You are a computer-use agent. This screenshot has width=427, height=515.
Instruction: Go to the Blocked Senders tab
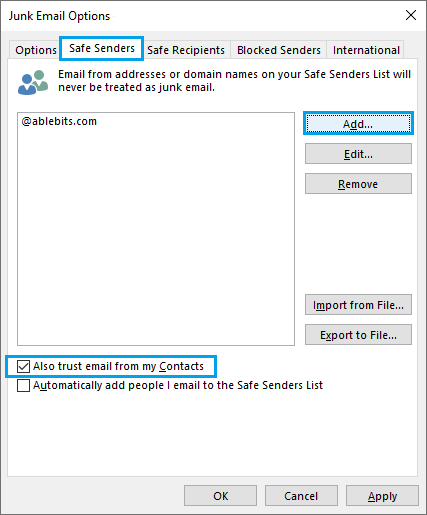pos(279,50)
